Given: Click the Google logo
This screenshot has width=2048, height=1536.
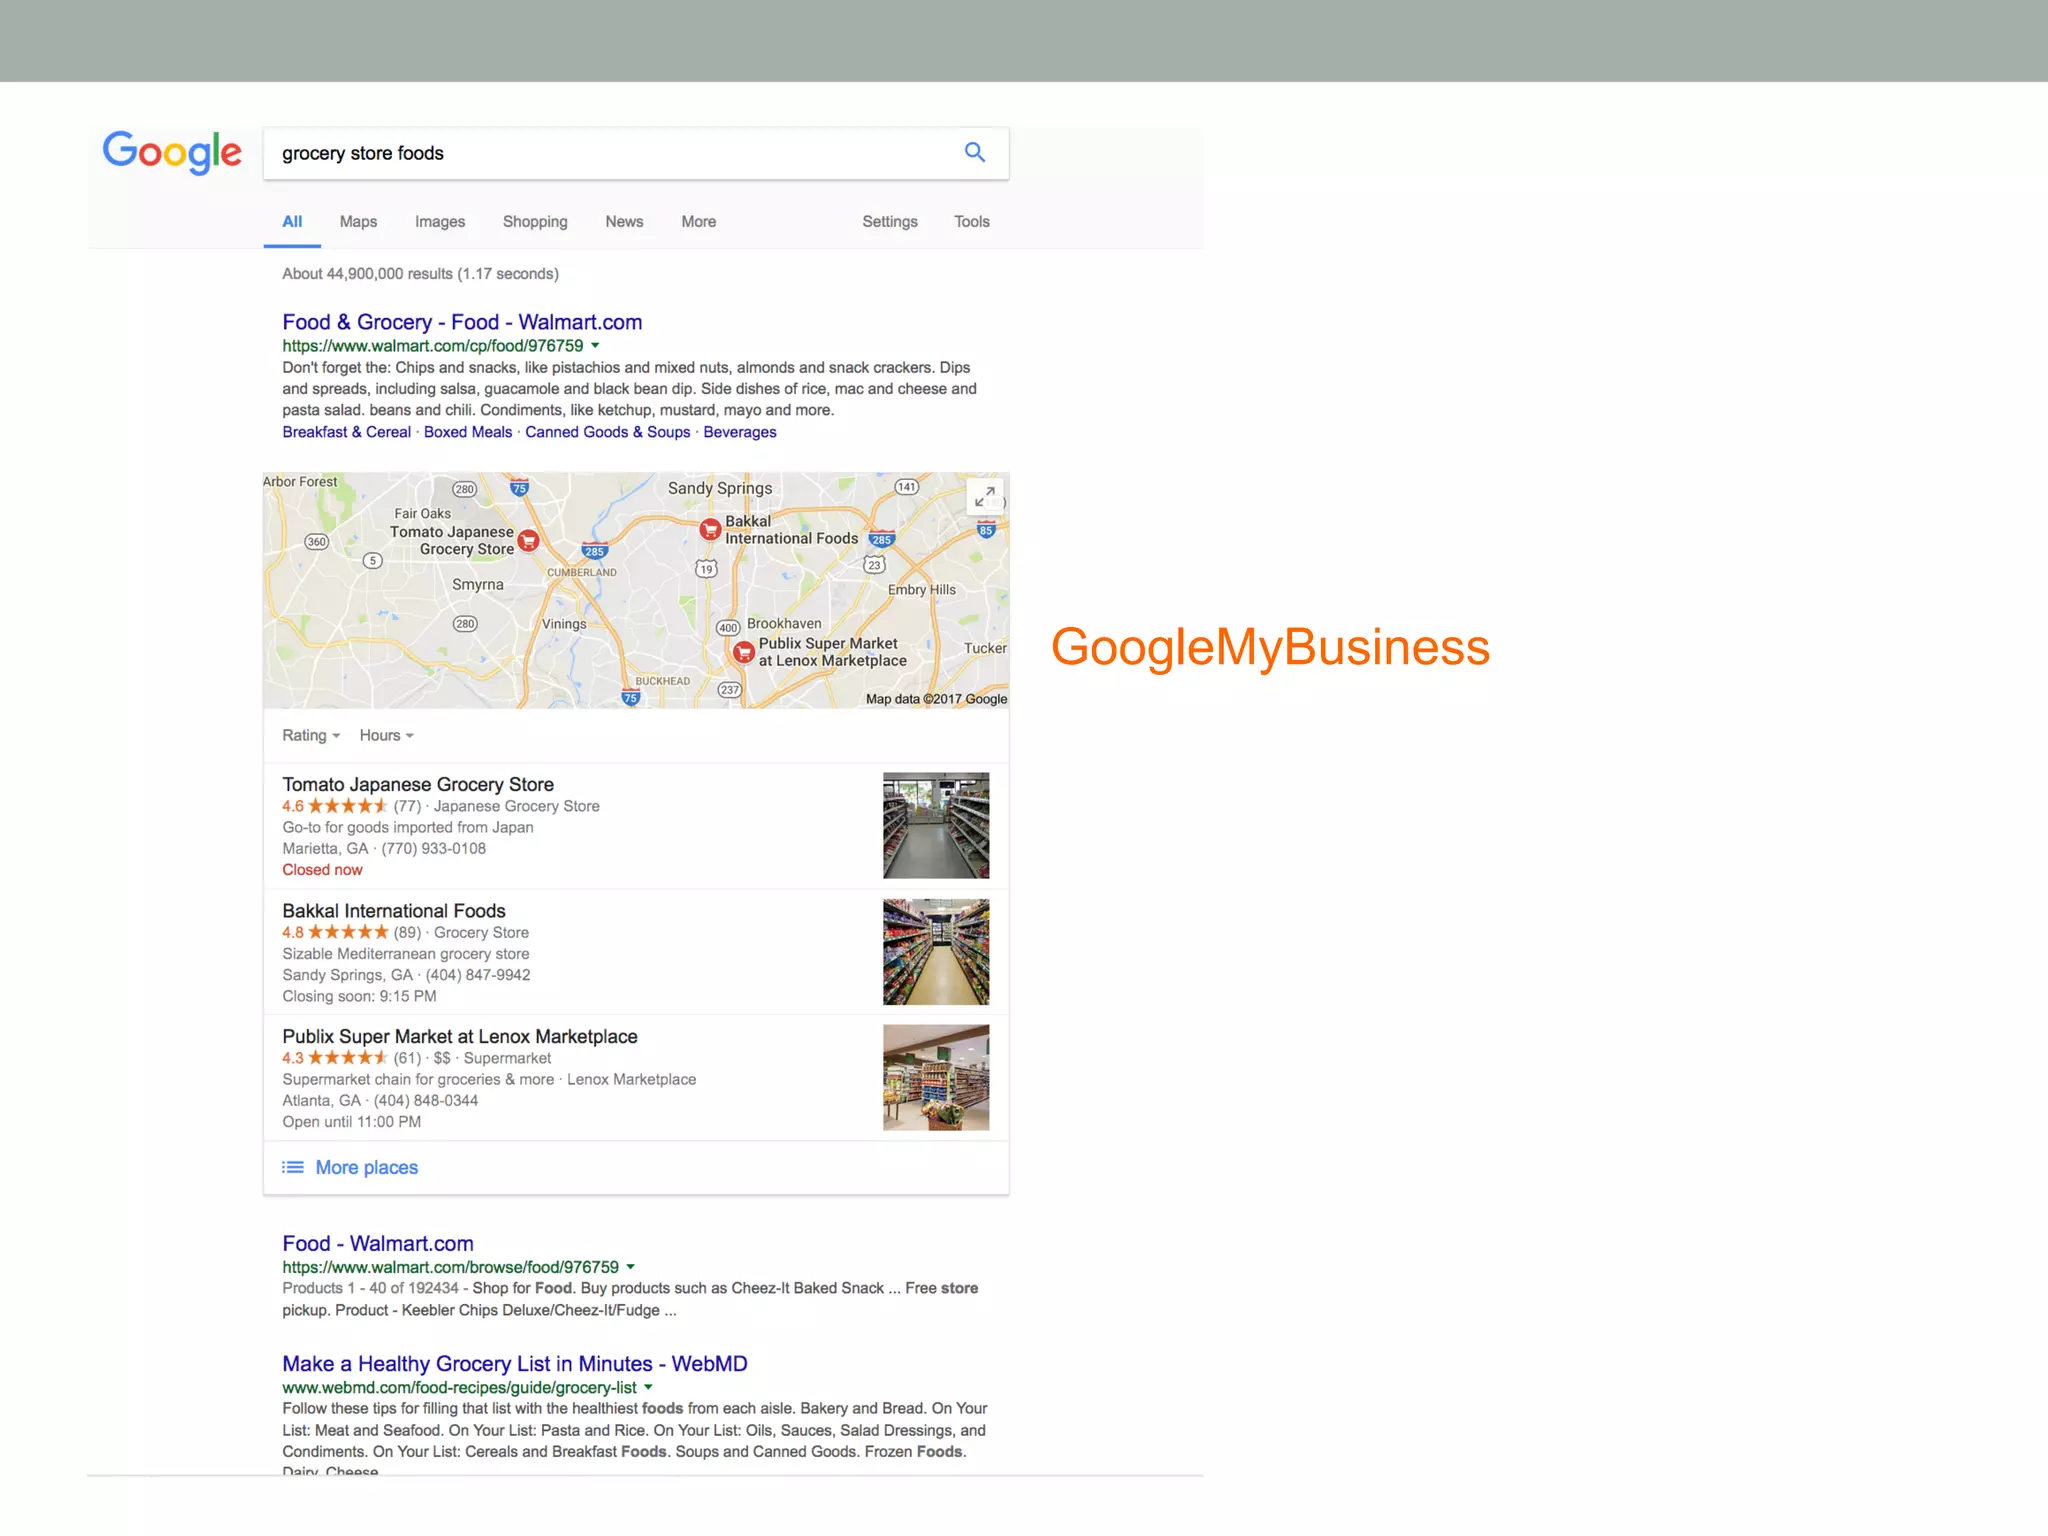Looking at the screenshot, I should pyautogui.click(x=172, y=152).
